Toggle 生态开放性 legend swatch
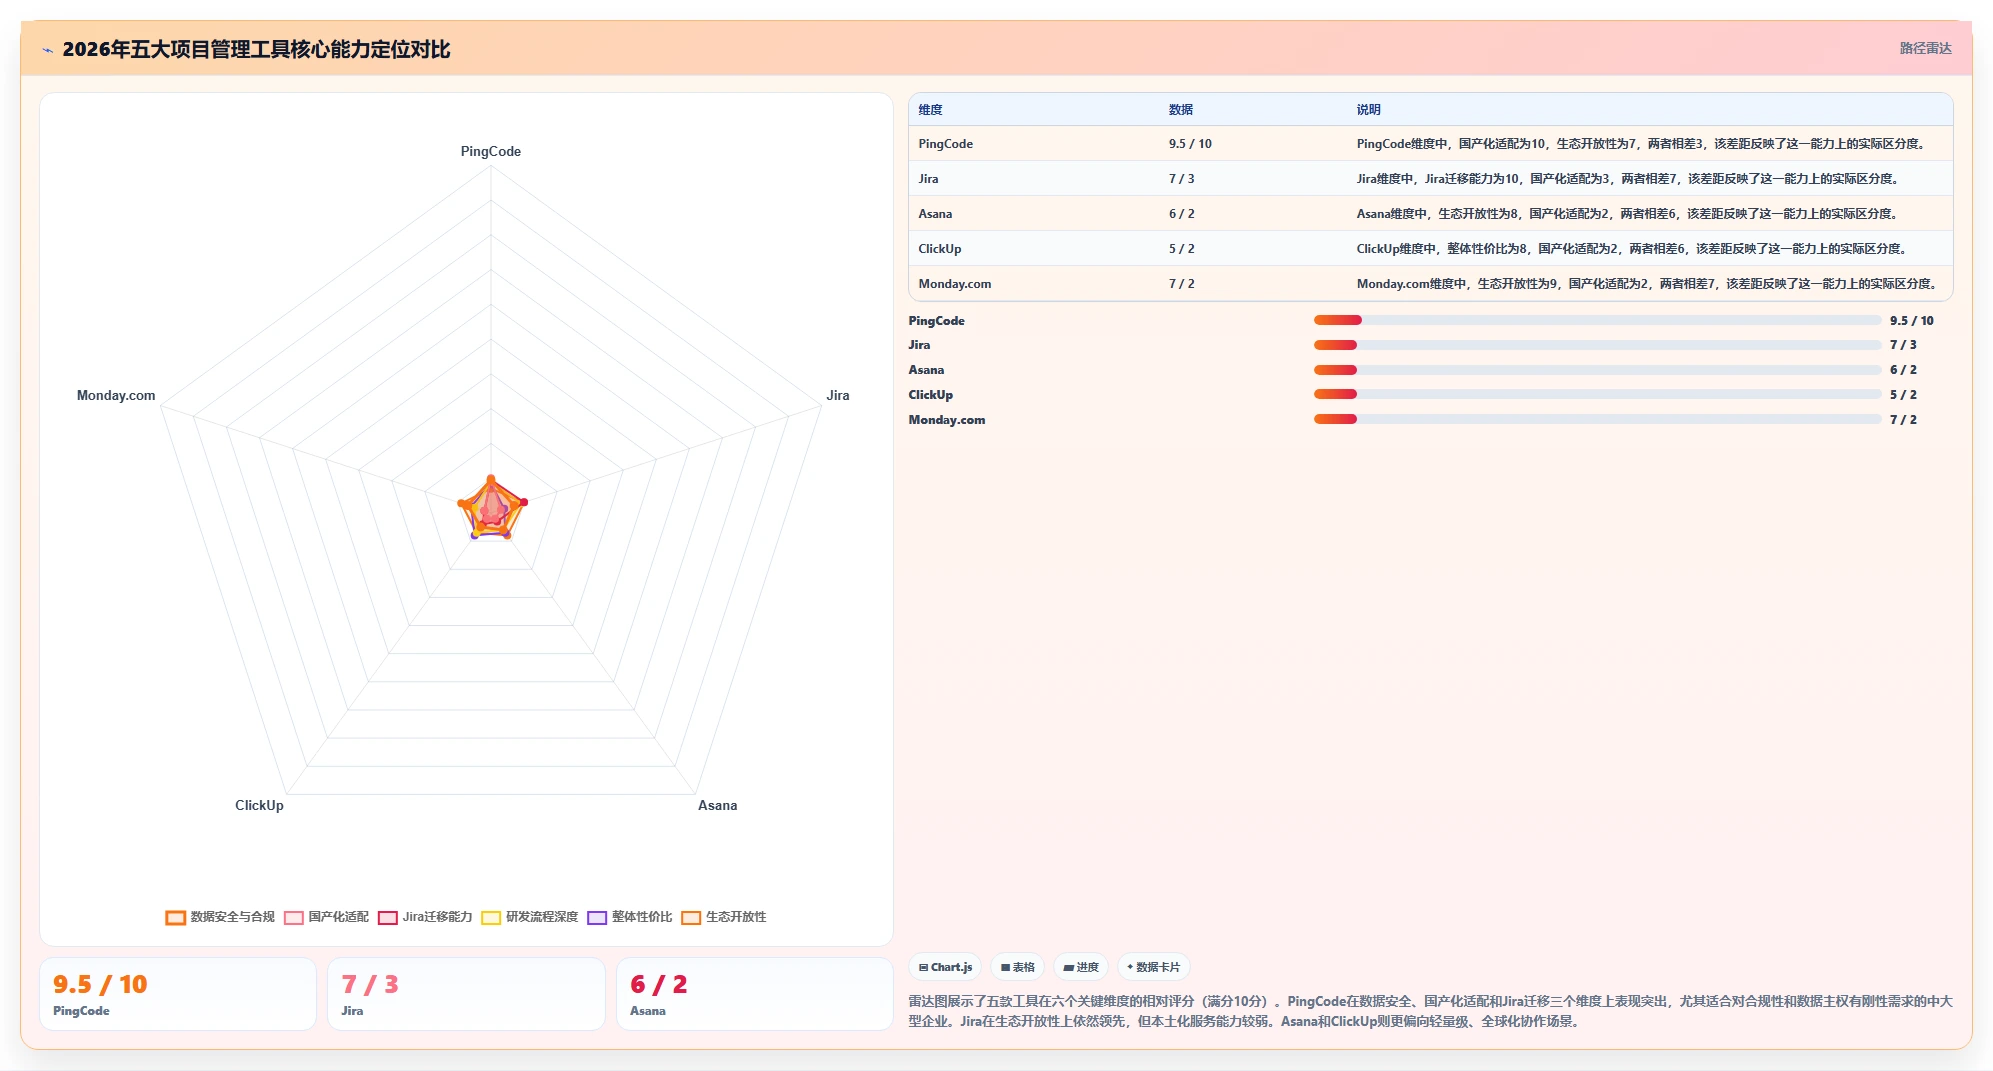 tap(691, 917)
